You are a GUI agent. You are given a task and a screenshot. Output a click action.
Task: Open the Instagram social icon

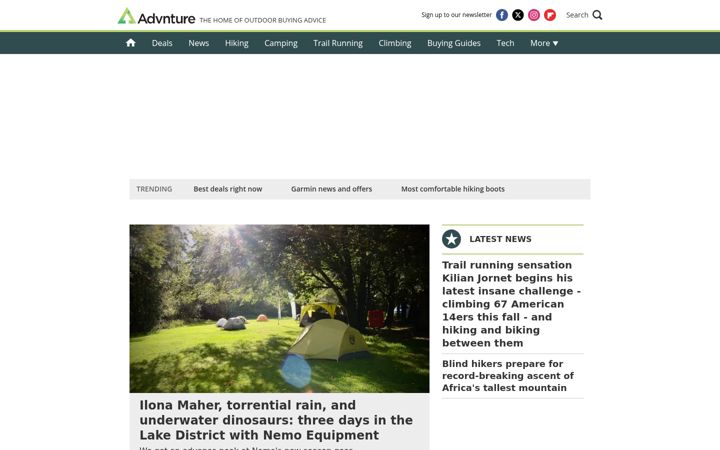534,15
